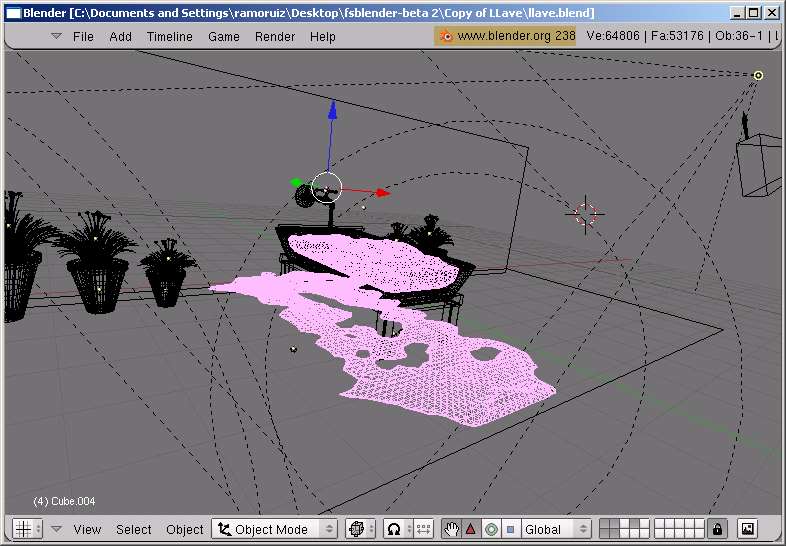The image size is (786, 546).
Task: Click the 3D cursor crosshair
Action: (x=585, y=215)
